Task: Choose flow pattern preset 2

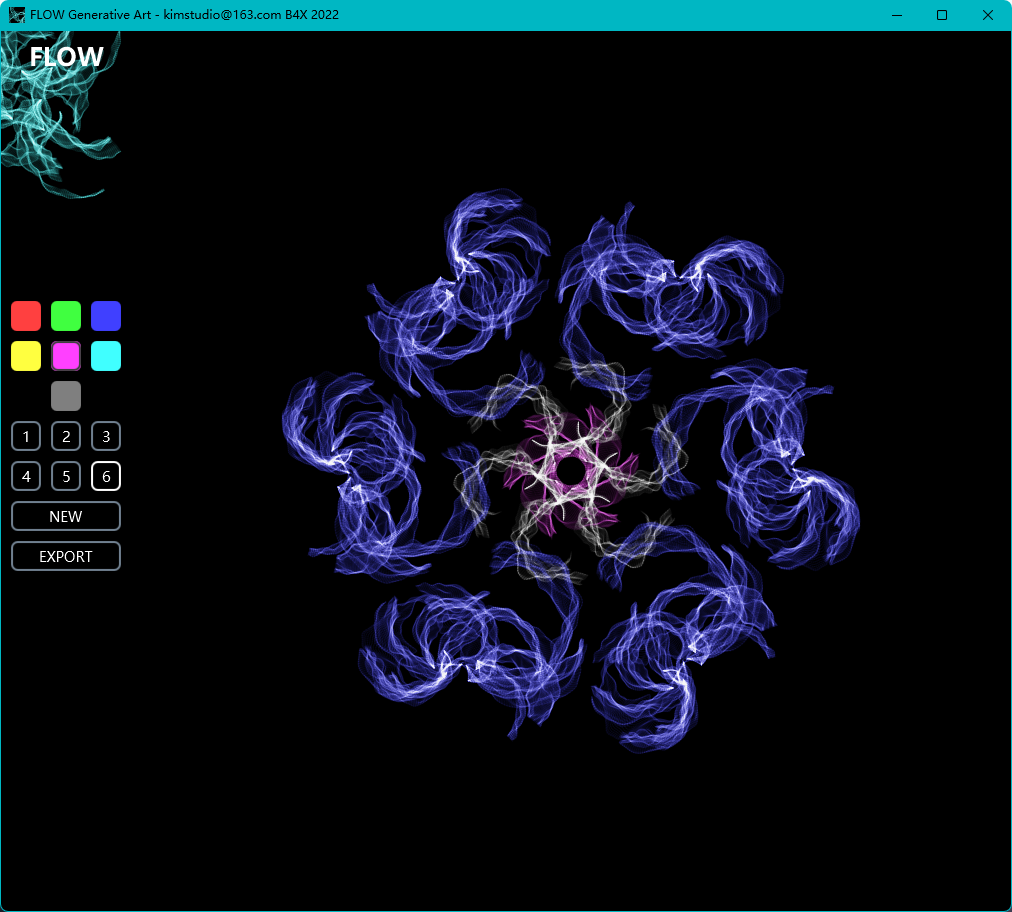Action: [66, 436]
